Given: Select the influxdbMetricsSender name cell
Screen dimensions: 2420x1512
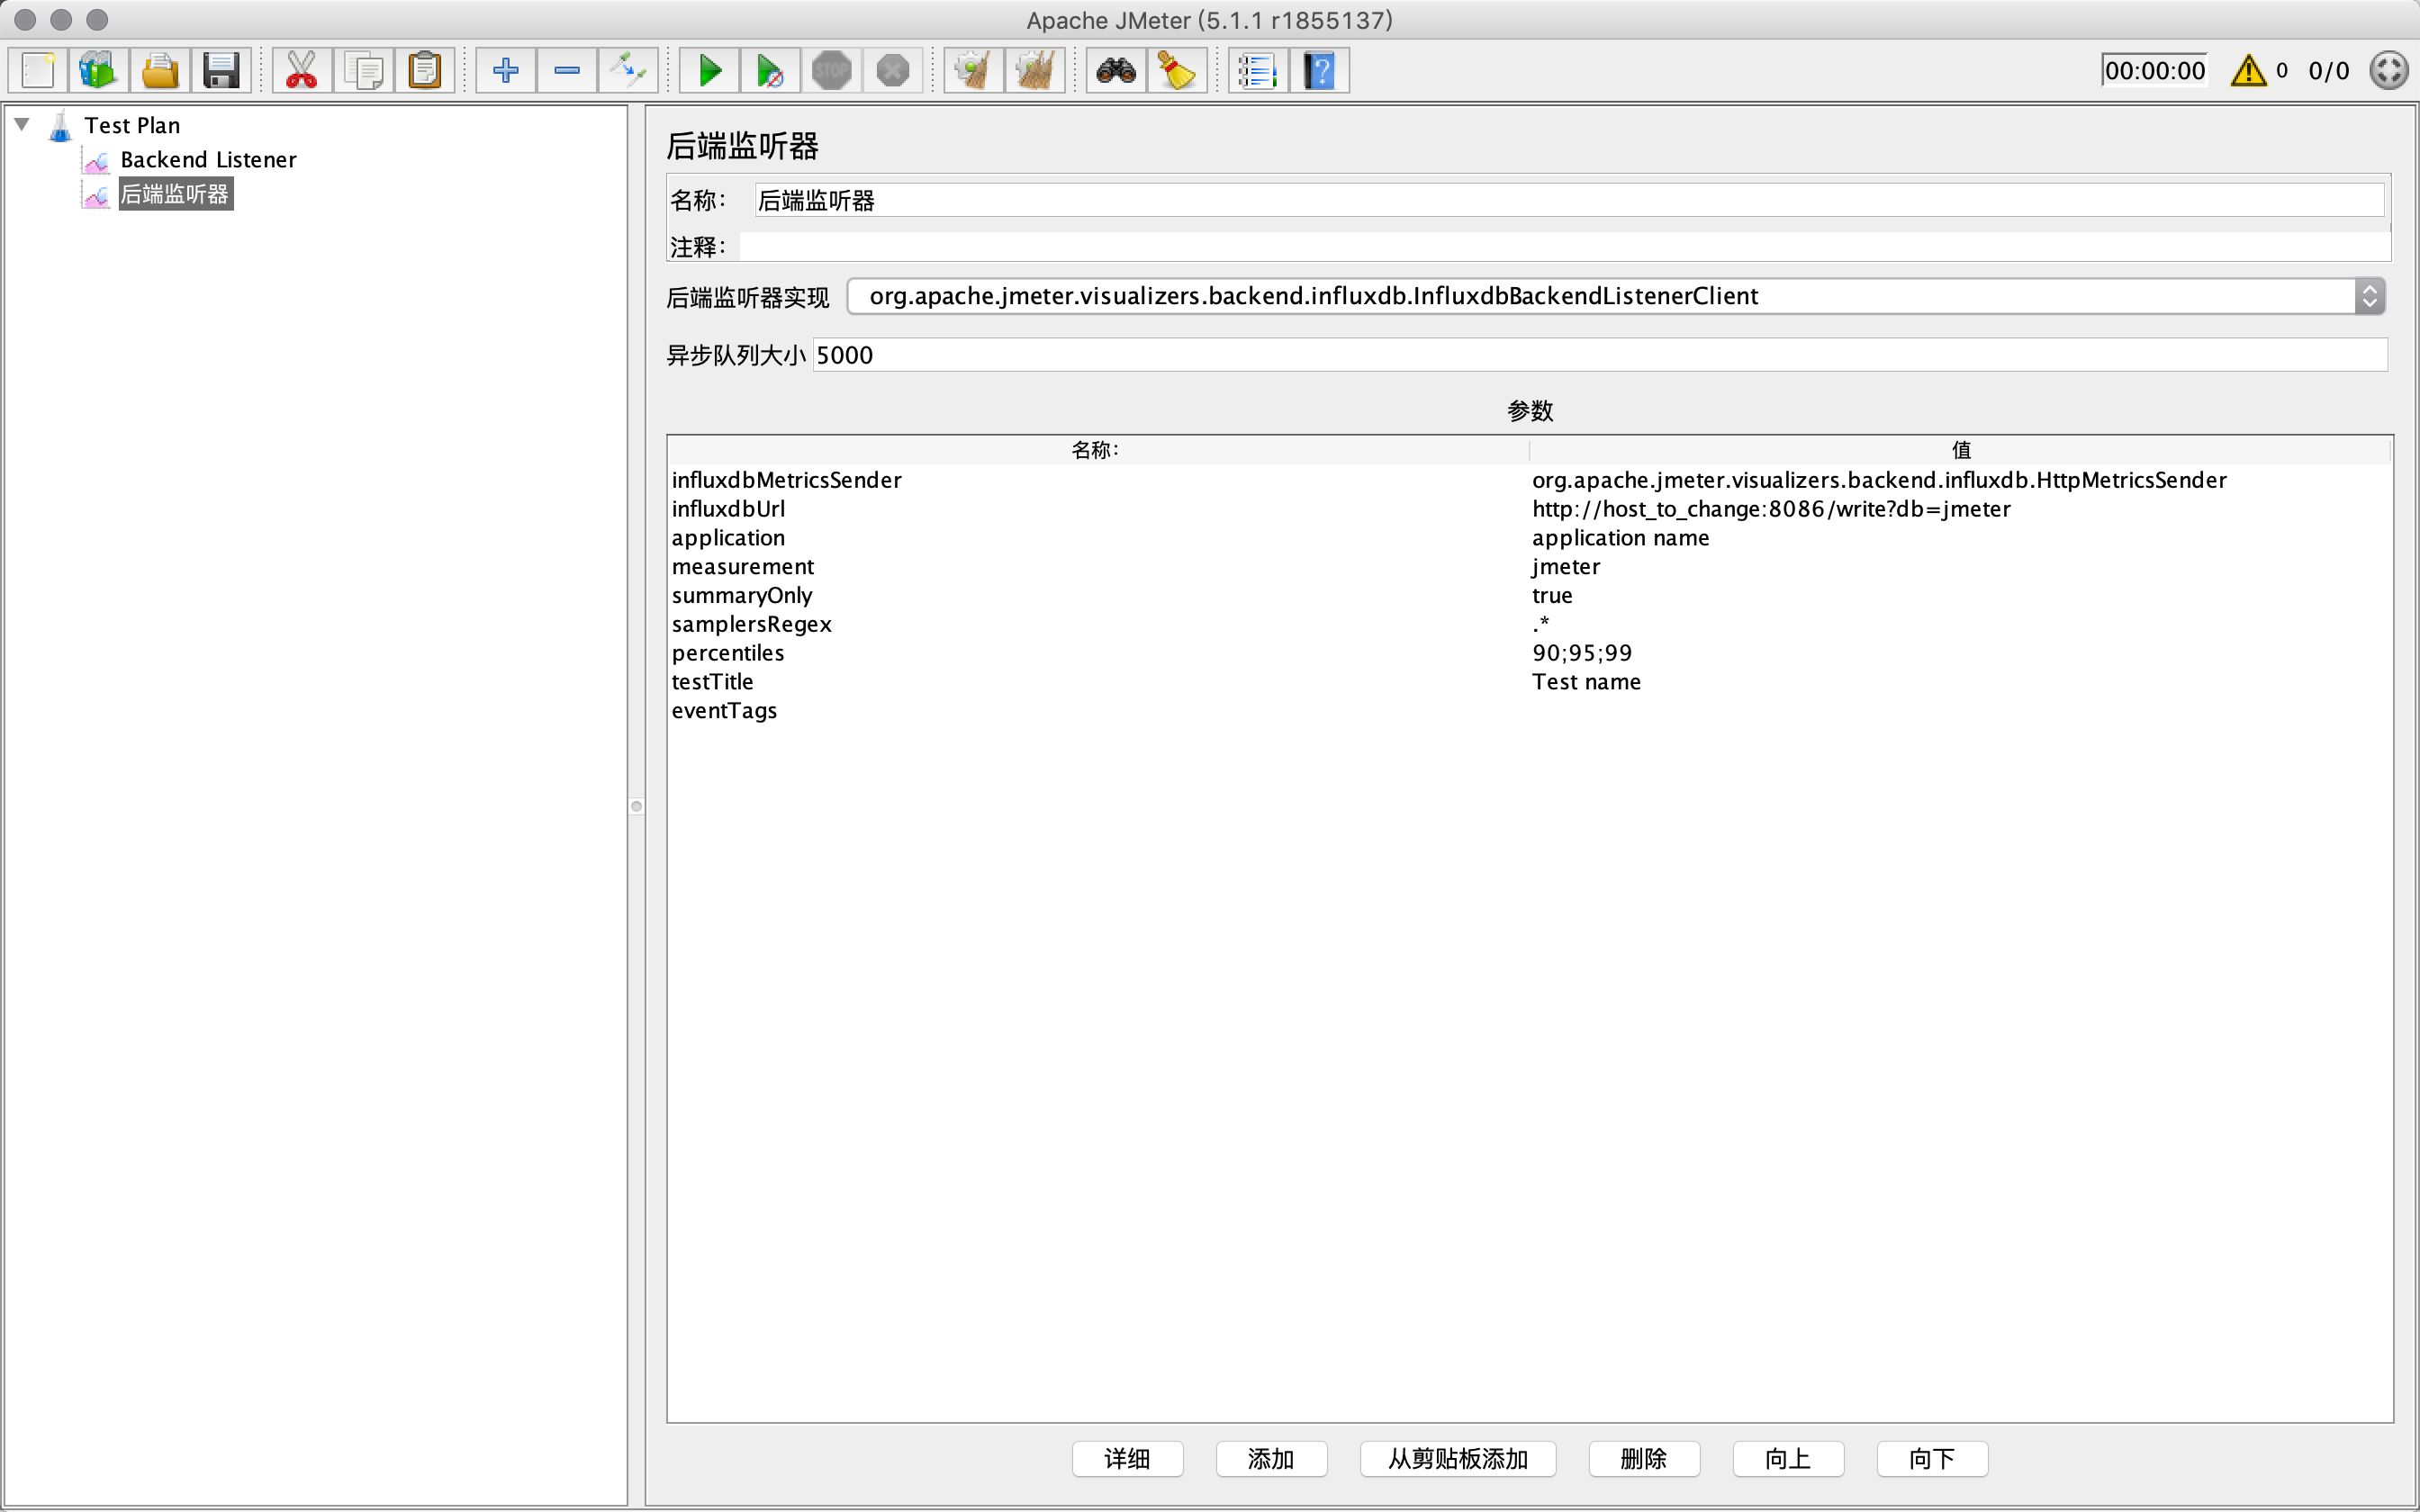Looking at the screenshot, I should point(1098,480).
